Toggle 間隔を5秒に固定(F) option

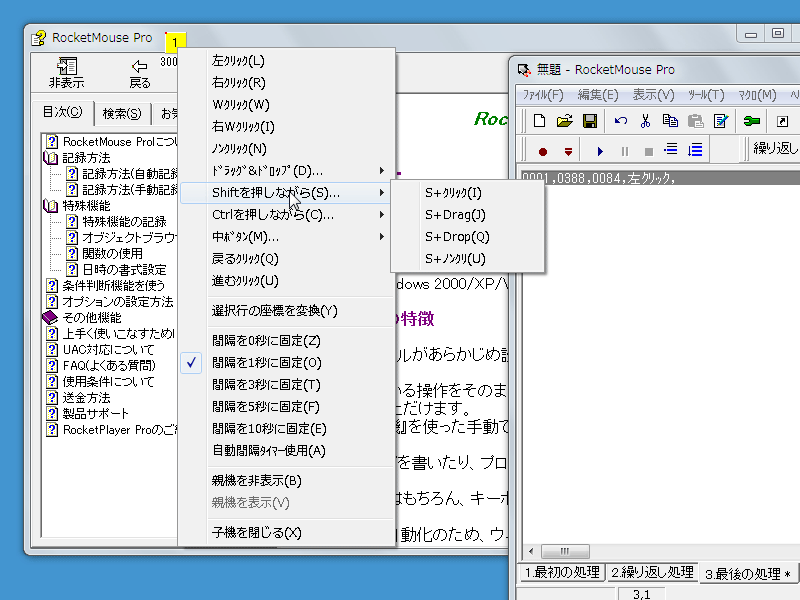coord(287,407)
